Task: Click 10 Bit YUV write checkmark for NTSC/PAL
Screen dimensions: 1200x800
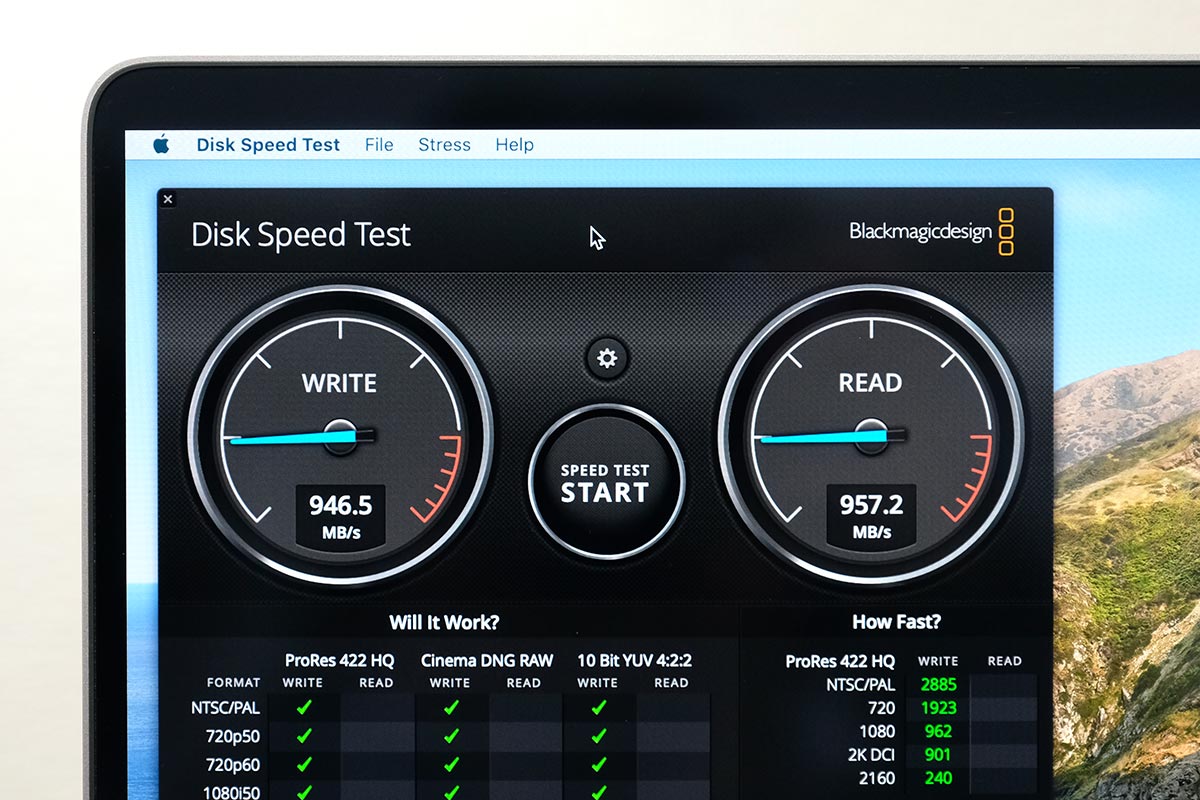Action: [598, 708]
